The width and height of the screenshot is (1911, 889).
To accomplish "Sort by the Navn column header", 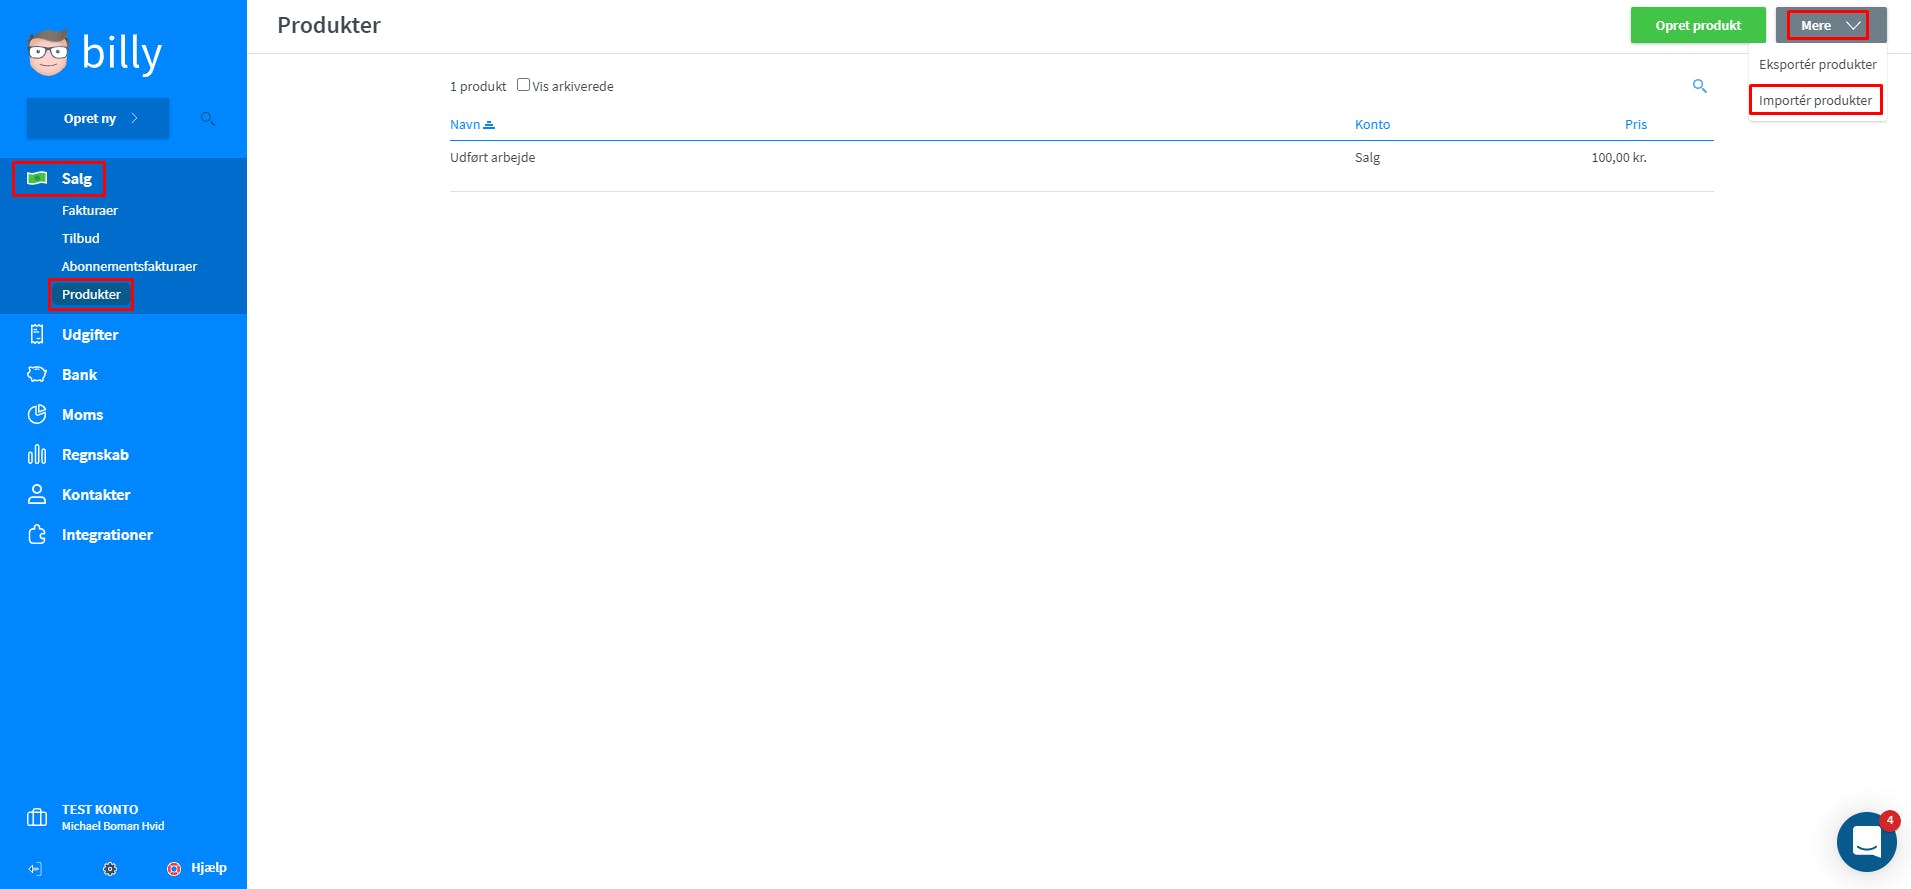I will pyautogui.click(x=465, y=124).
